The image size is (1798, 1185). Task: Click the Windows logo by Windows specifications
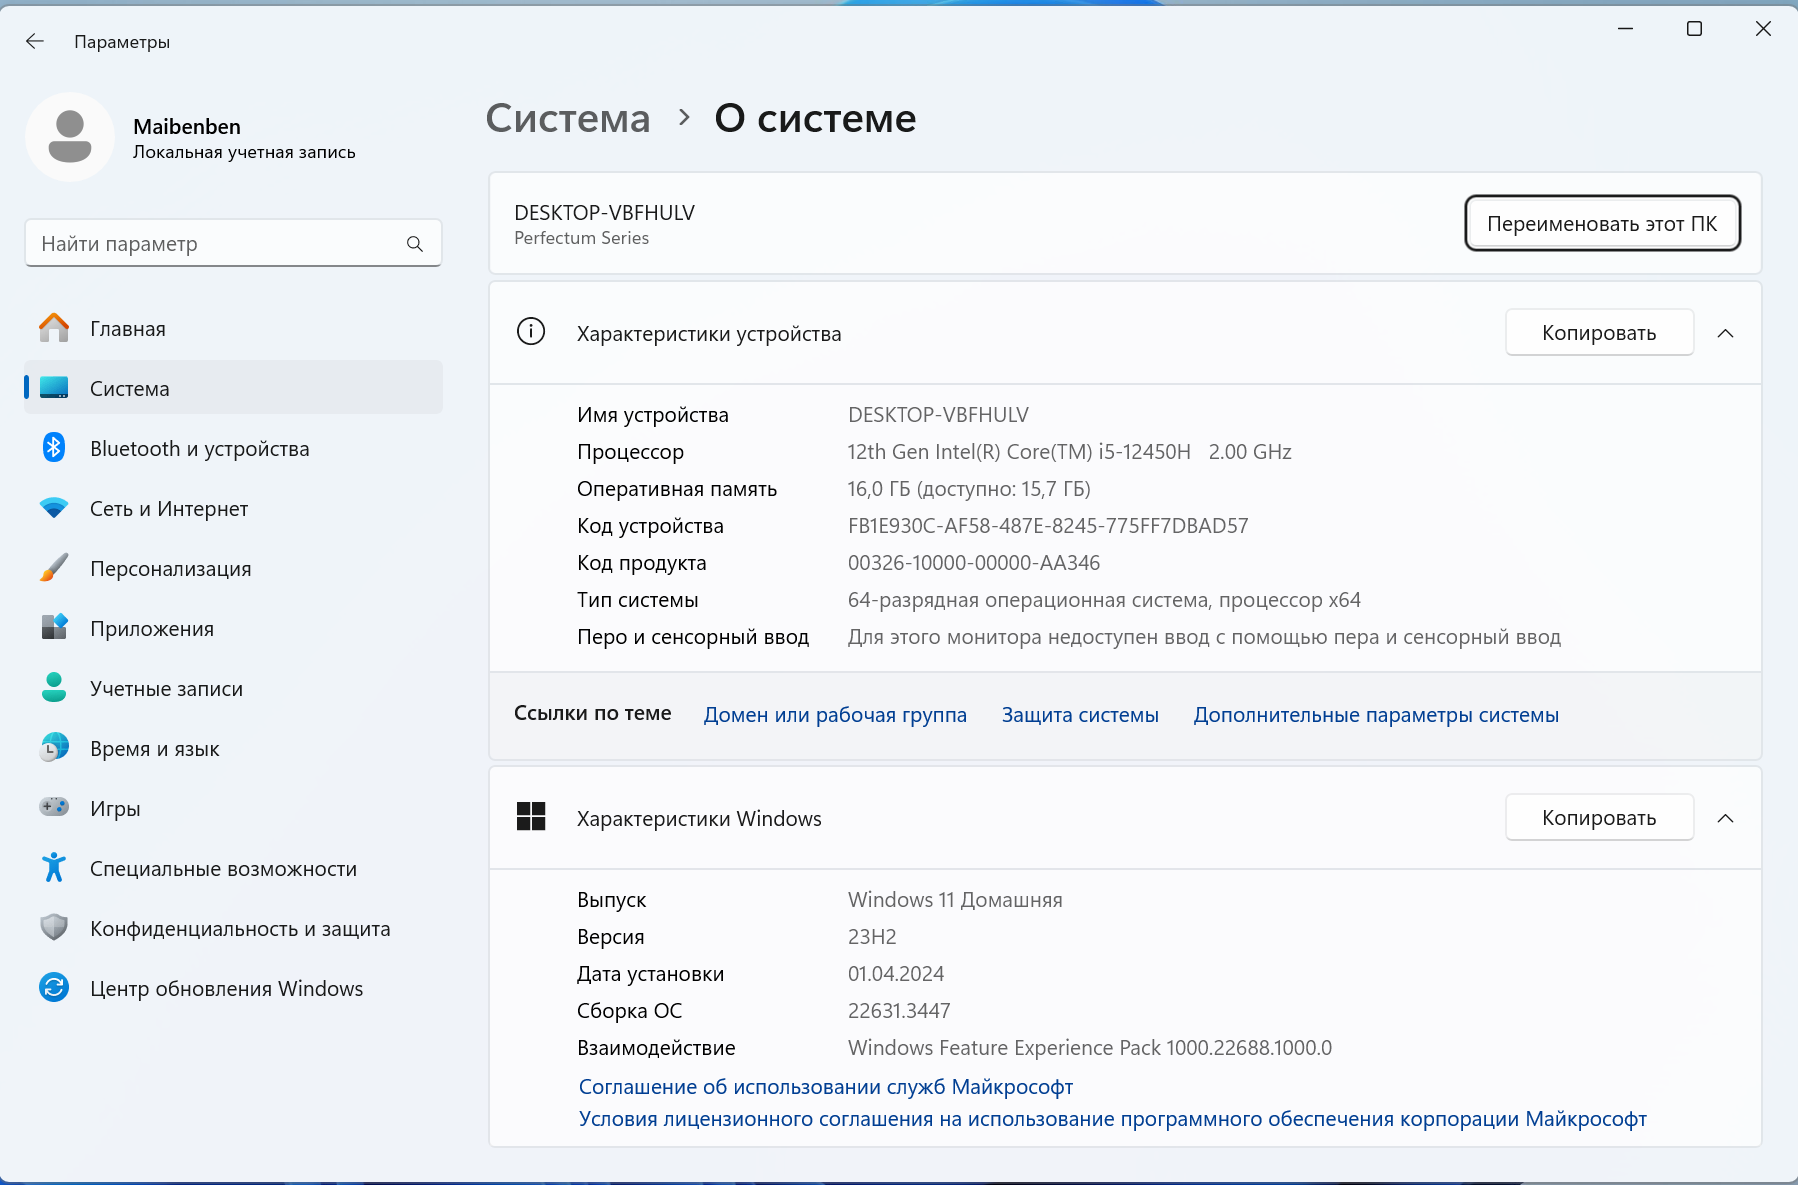pos(531,817)
